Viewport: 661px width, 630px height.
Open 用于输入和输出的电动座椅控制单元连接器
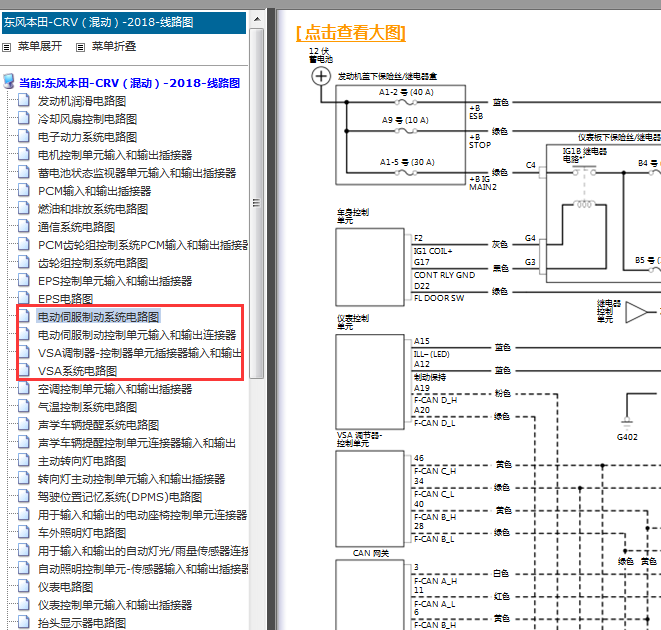point(142,515)
